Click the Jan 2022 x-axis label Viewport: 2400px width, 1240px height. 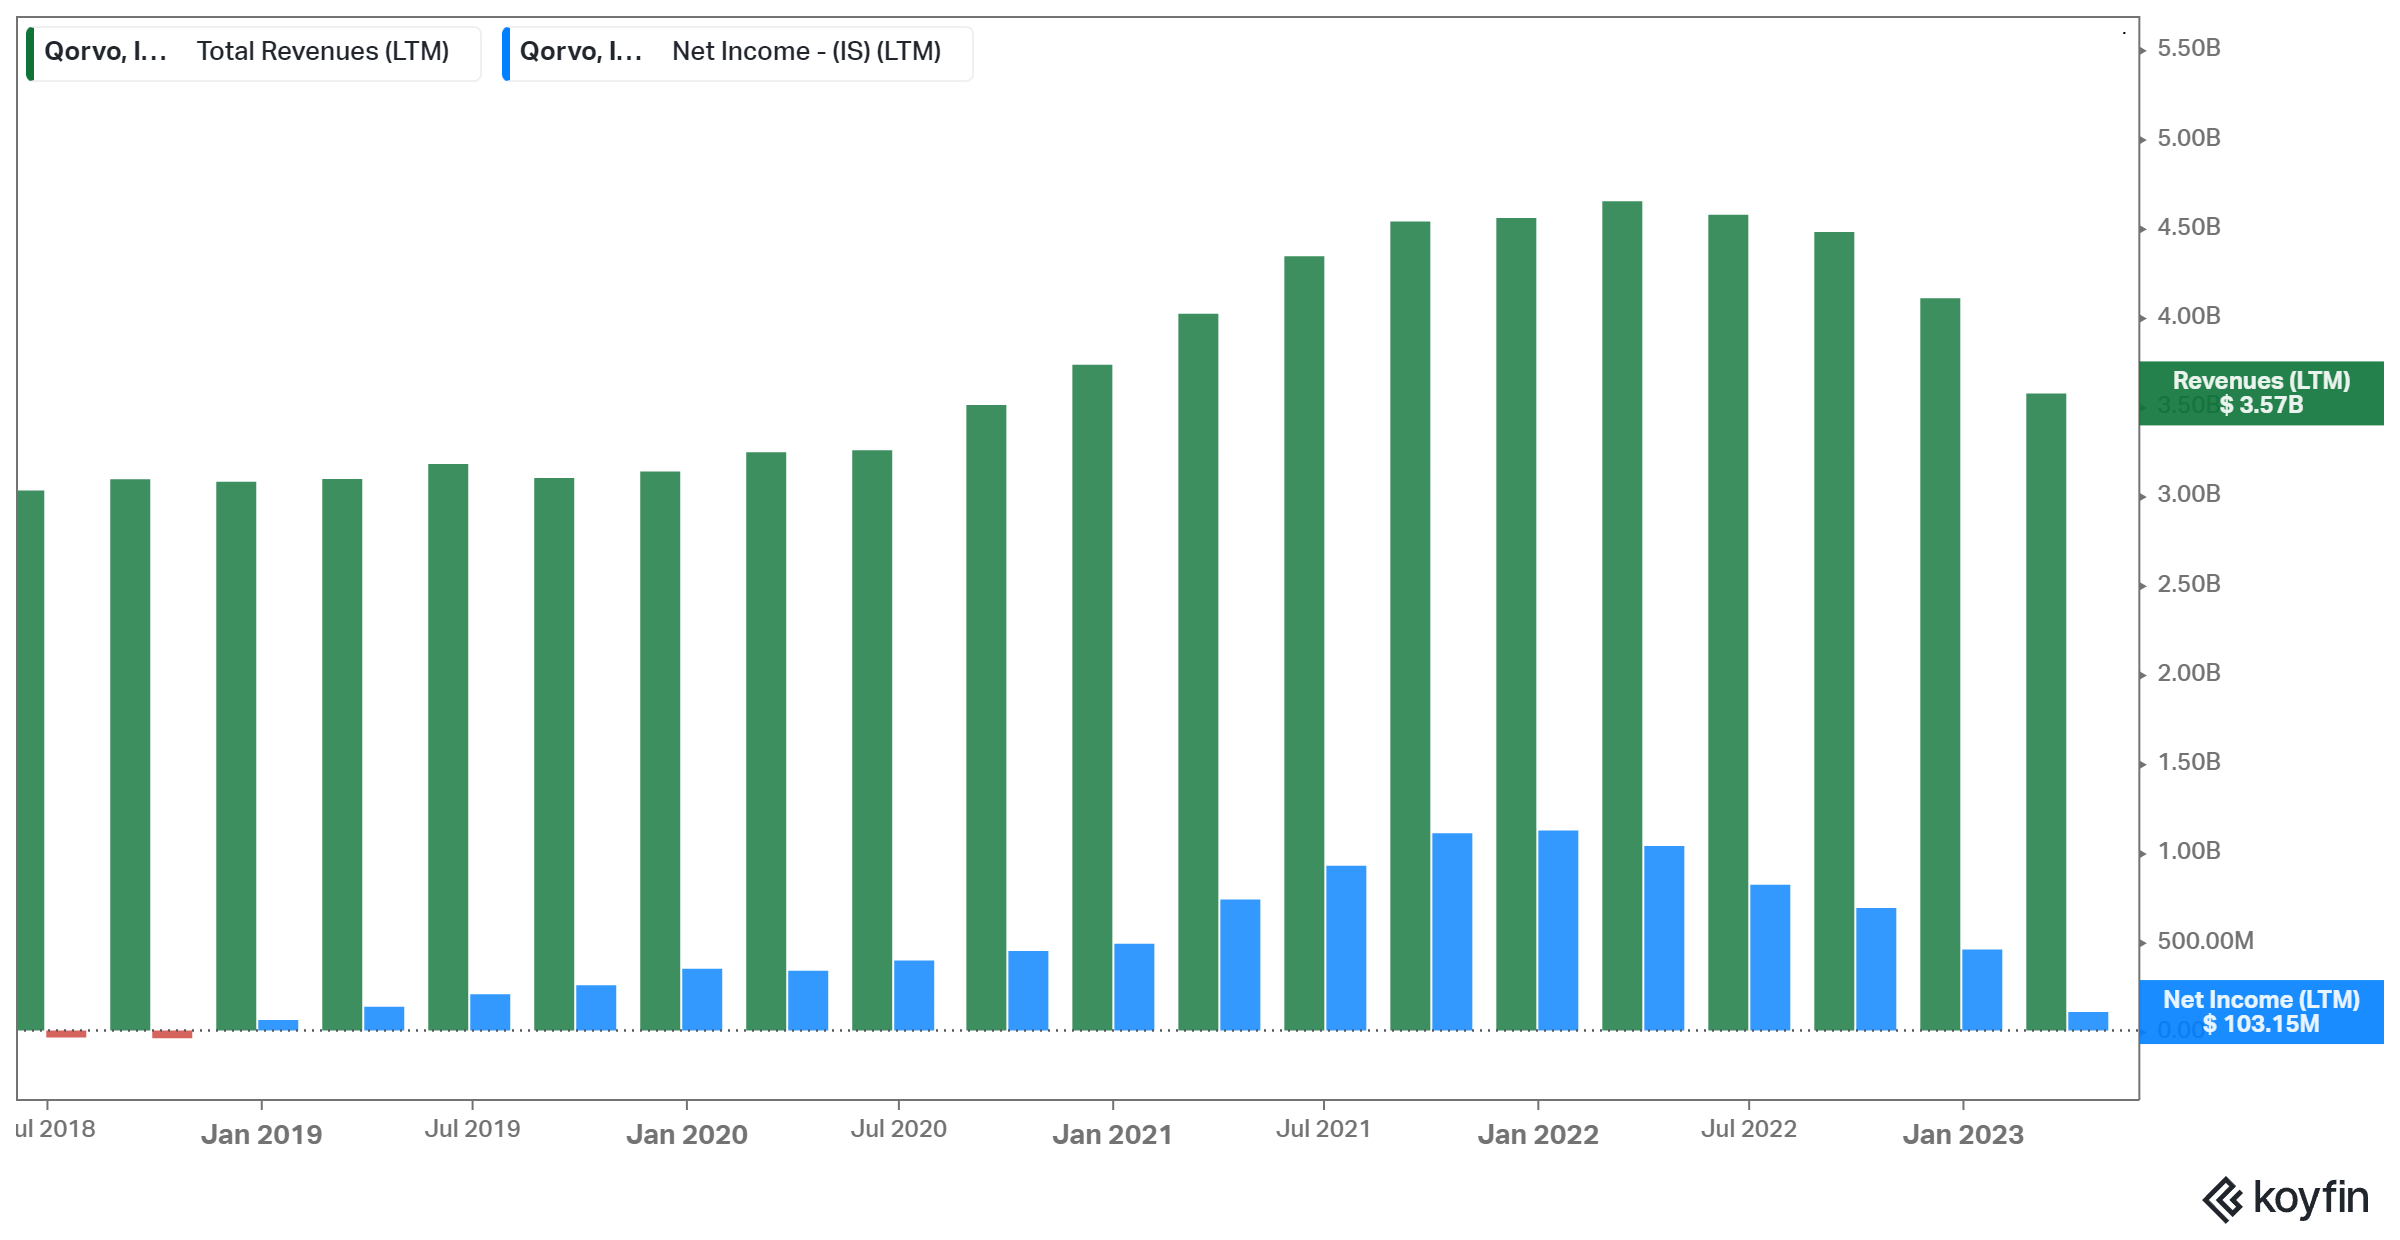click(1537, 1135)
